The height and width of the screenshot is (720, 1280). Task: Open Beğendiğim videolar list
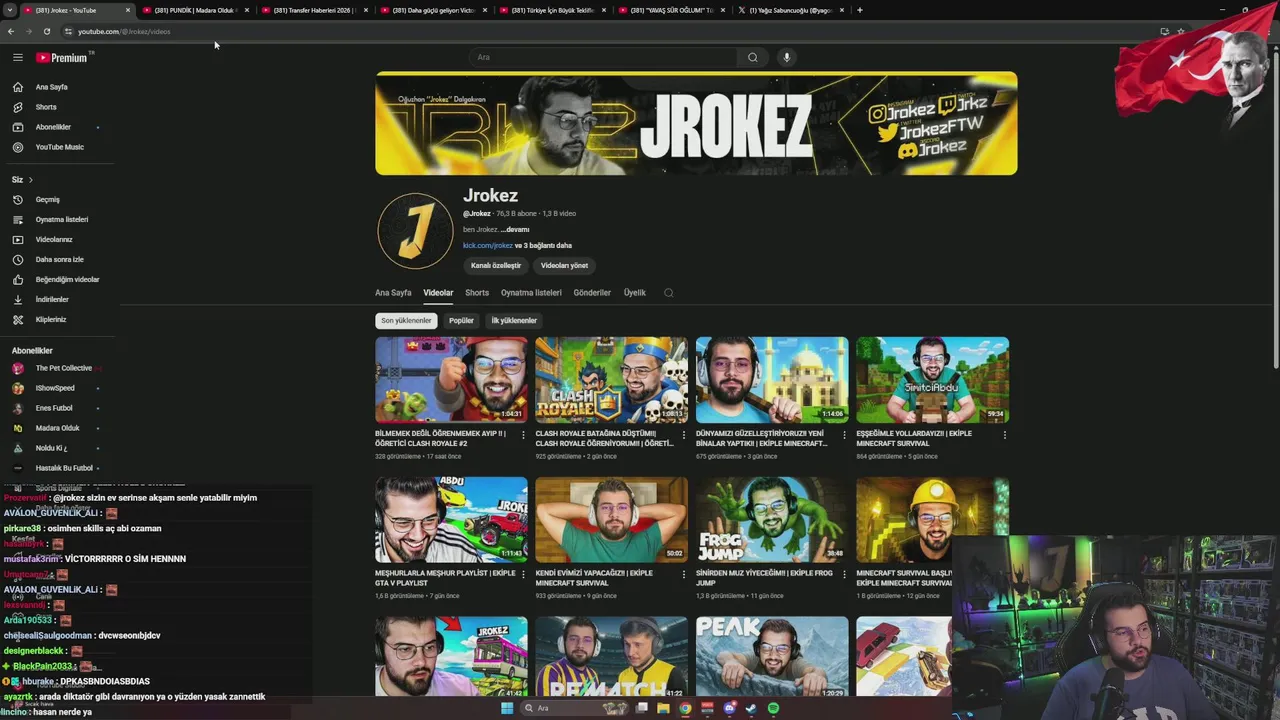[67, 279]
